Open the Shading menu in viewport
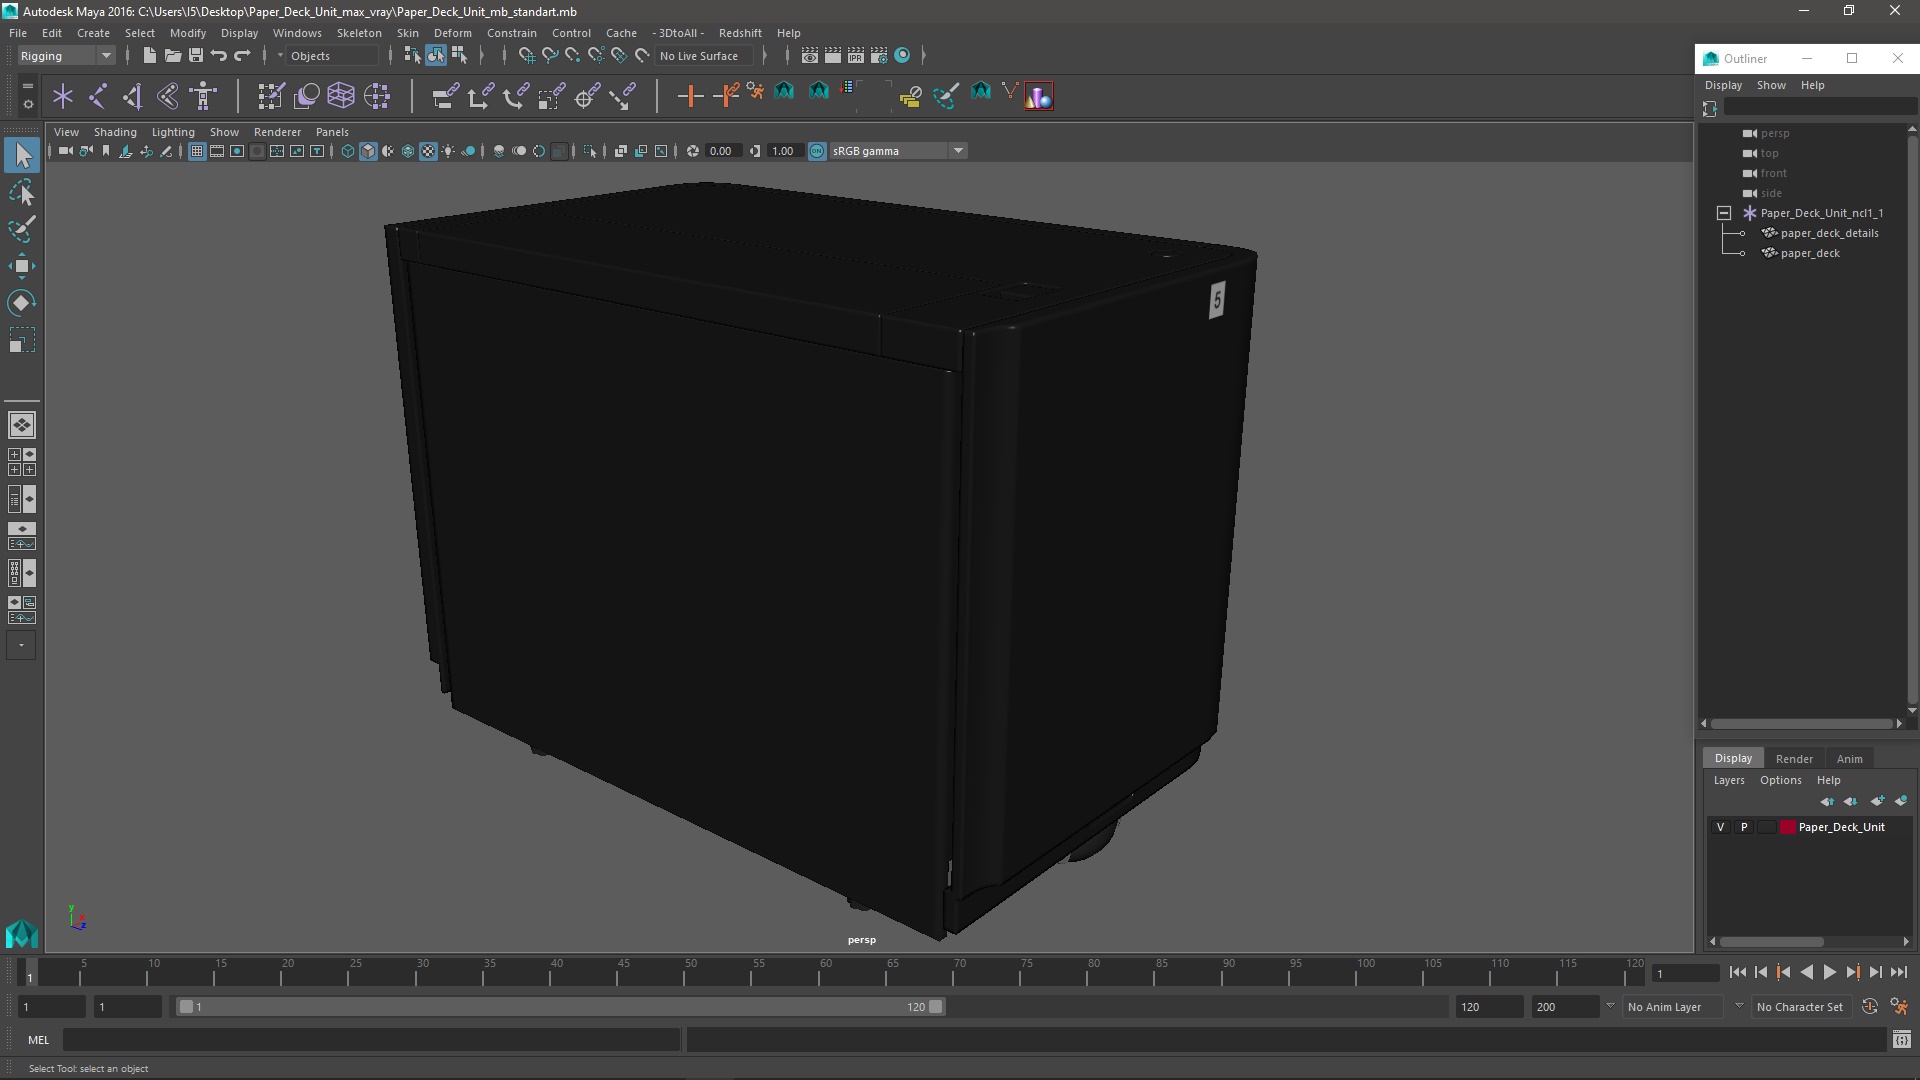The height and width of the screenshot is (1080, 1920). point(116,131)
